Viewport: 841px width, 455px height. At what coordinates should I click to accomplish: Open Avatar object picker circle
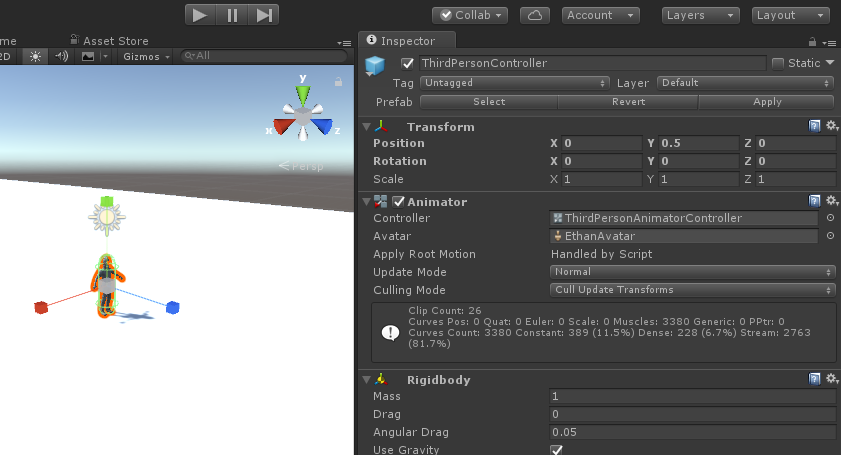(830, 236)
